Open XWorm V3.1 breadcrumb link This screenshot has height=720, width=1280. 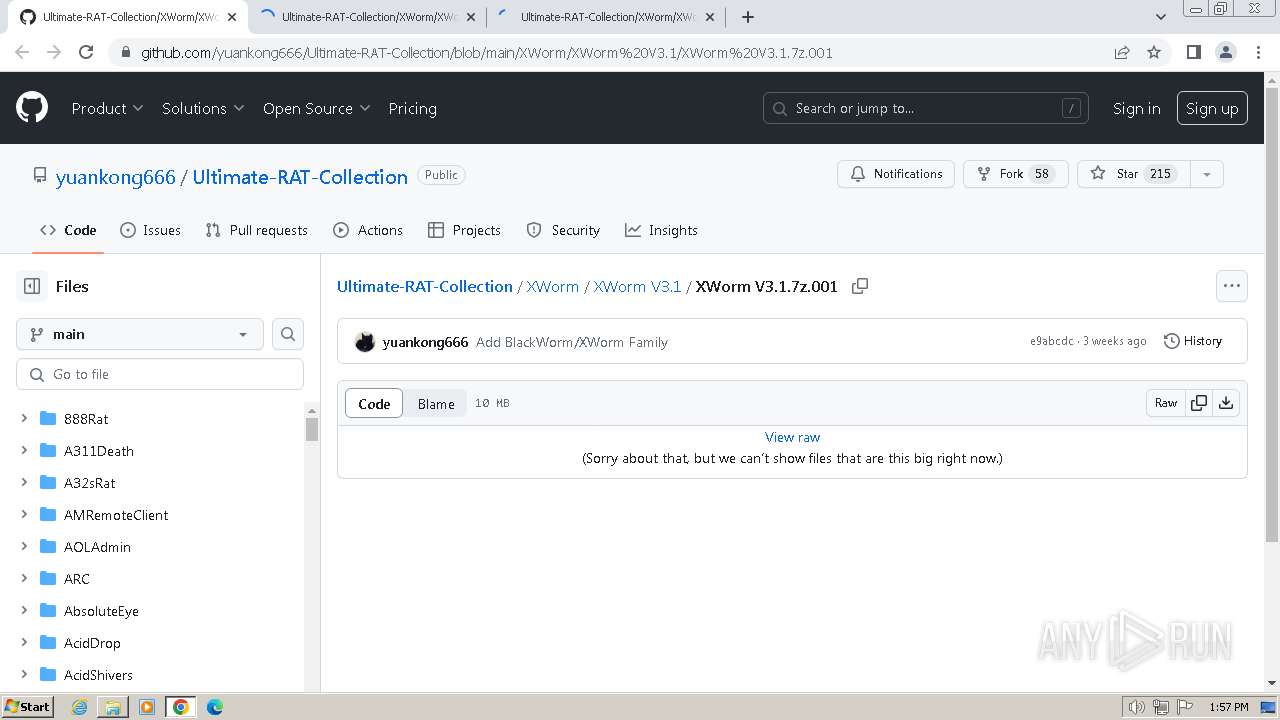(637, 286)
